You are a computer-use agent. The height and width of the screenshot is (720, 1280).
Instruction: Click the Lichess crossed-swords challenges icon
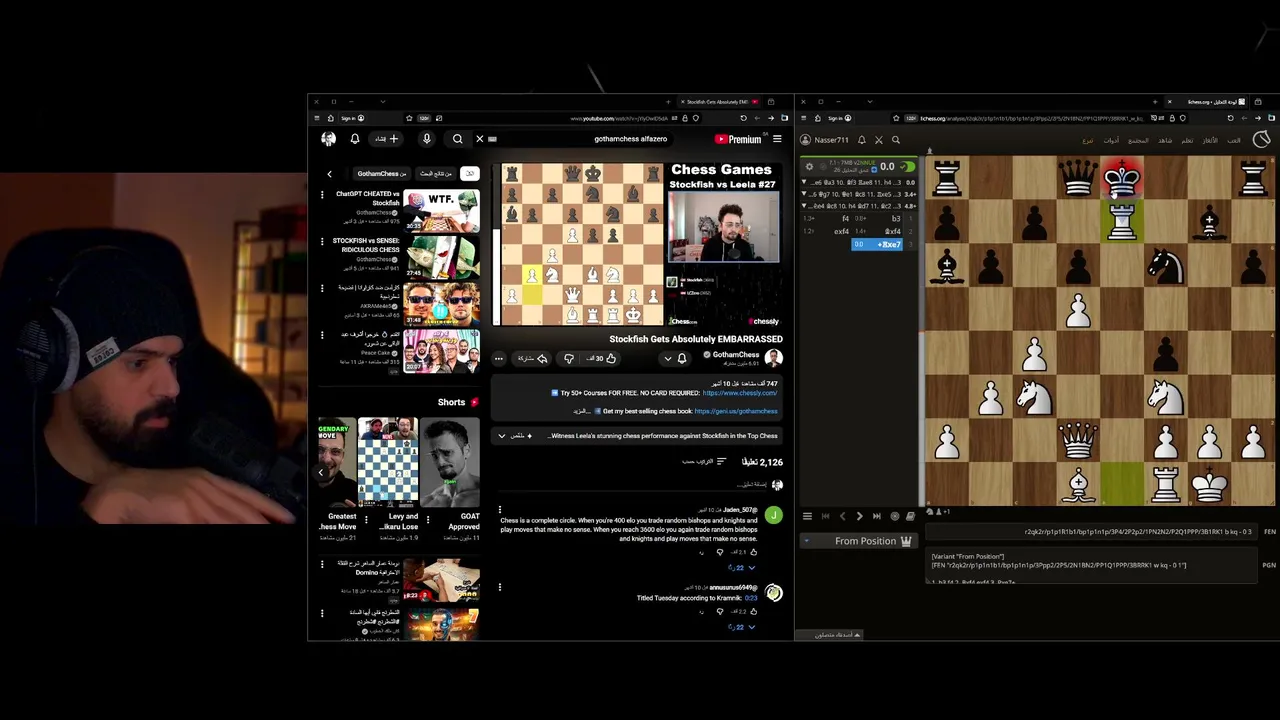(879, 140)
